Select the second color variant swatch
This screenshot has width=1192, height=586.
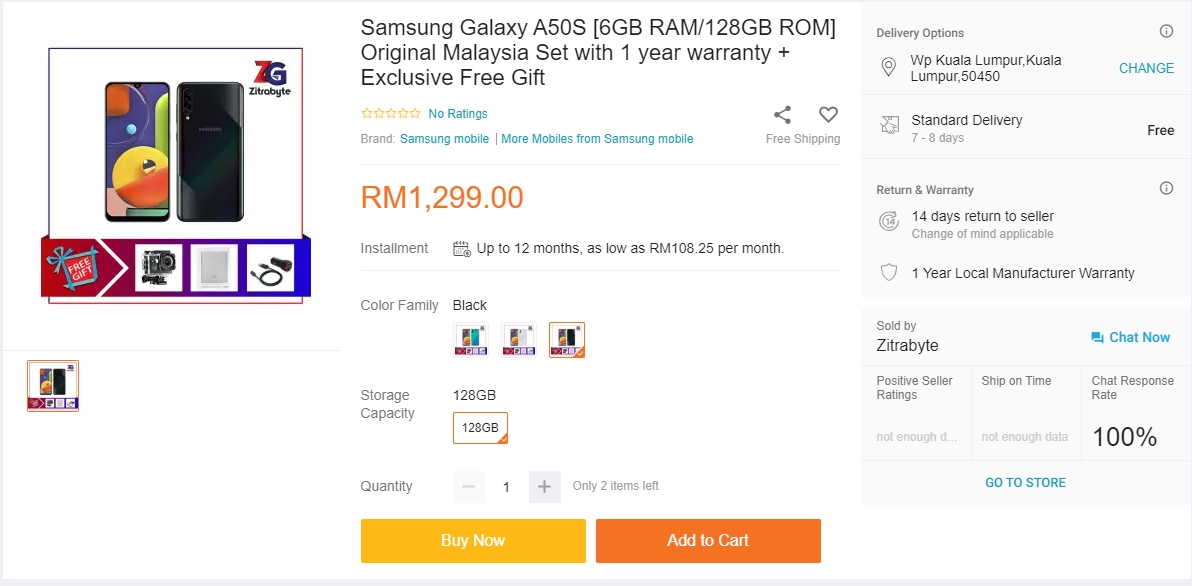tap(519, 340)
